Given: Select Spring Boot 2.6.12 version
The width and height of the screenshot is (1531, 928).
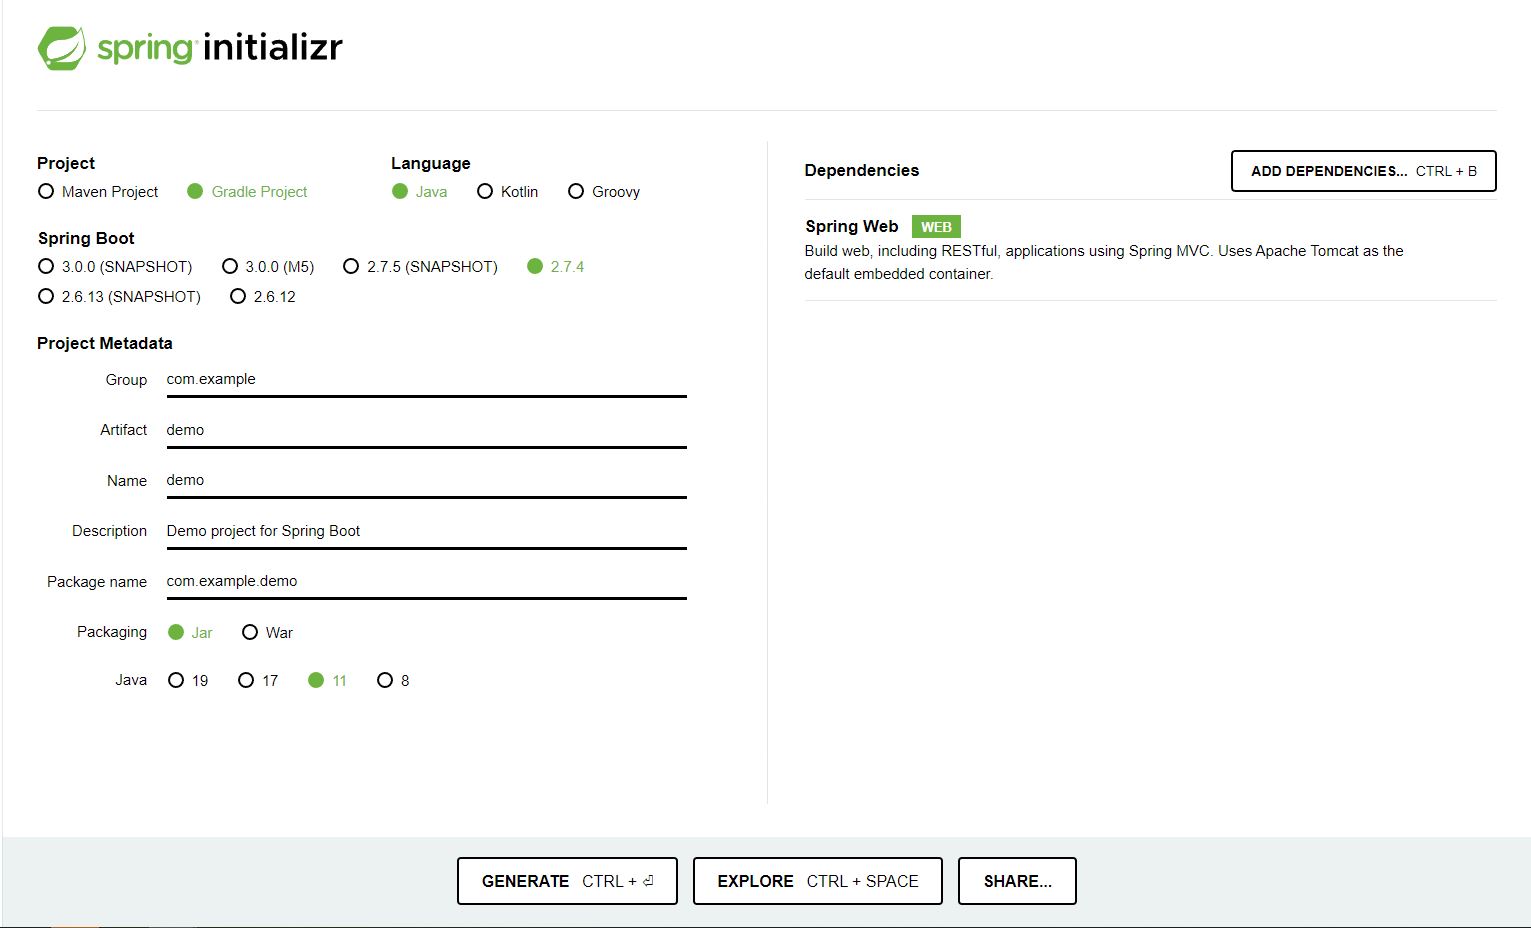Looking at the screenshot, I should (x=263, y=296).
